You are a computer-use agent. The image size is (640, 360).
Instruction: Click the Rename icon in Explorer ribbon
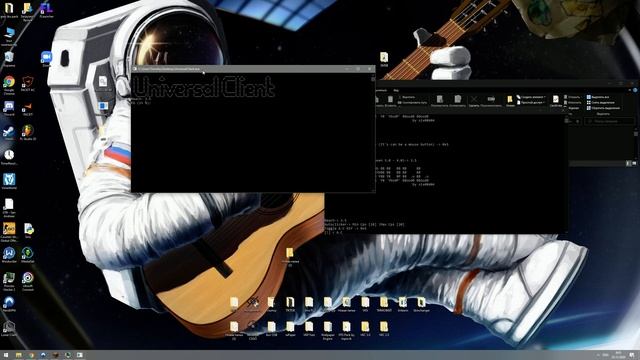(x=491, y=99)
